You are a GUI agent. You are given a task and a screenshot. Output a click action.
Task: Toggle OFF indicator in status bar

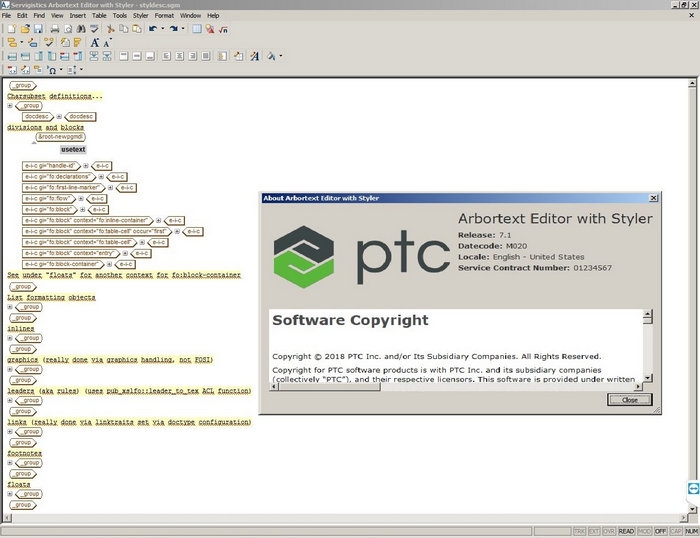[660, 531]
